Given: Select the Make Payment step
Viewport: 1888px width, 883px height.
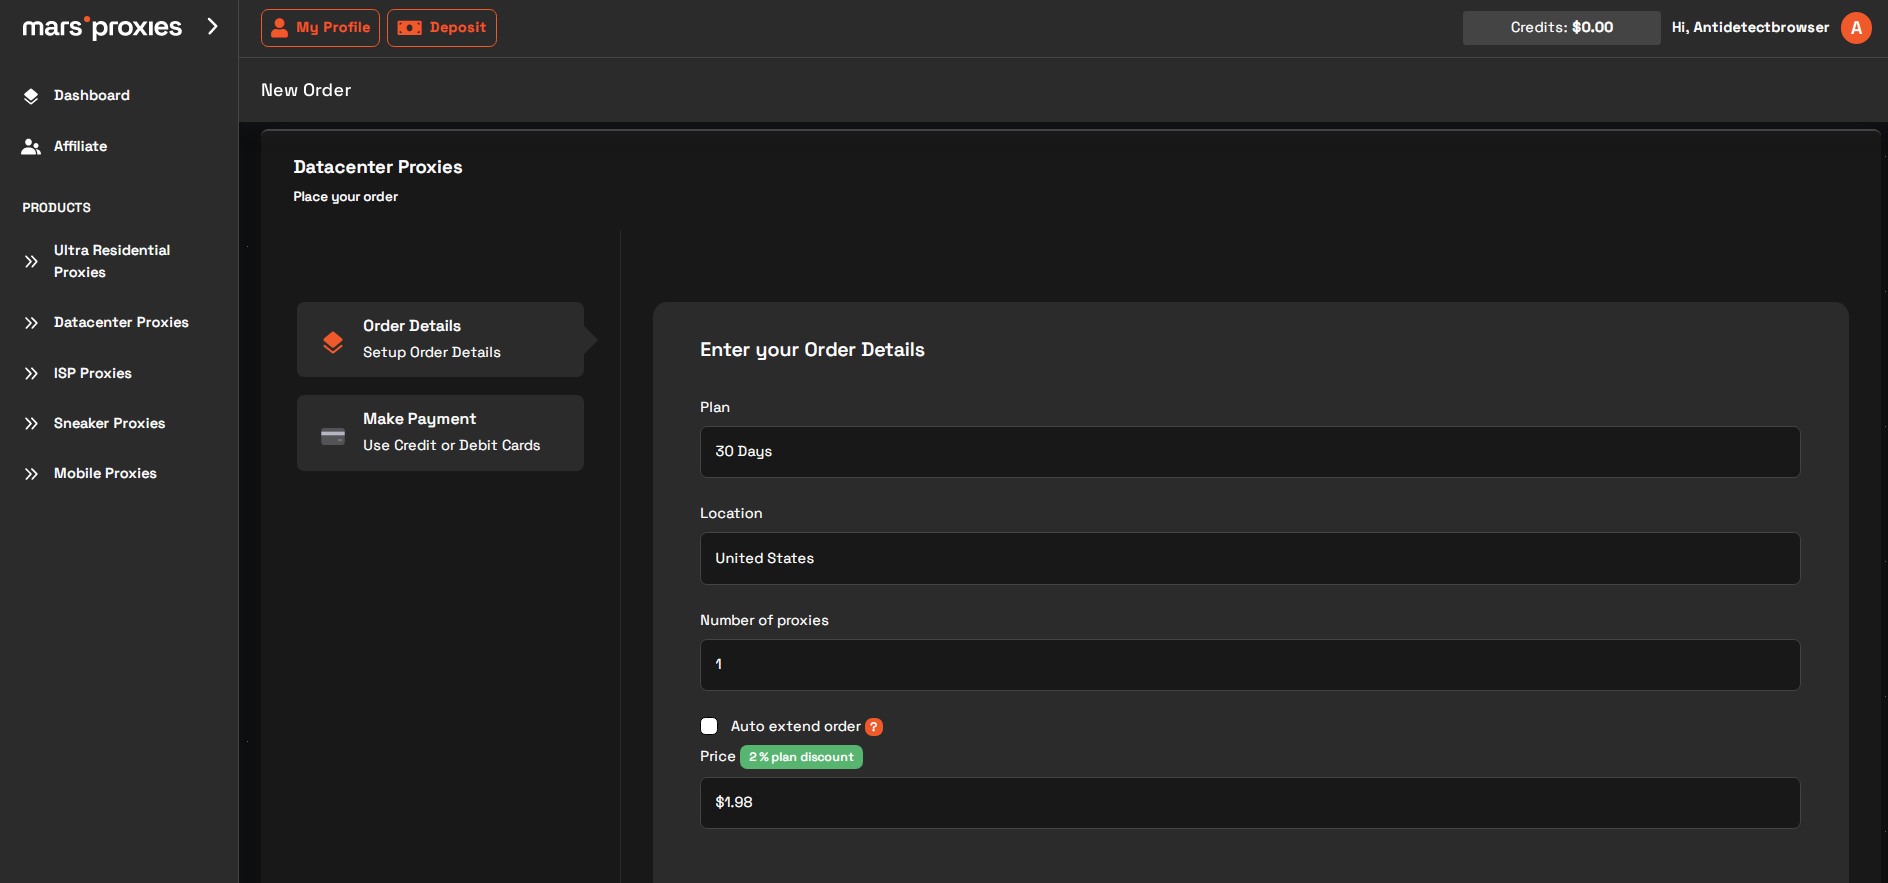Looking at the screenshot, I should (x=440, y=433).
